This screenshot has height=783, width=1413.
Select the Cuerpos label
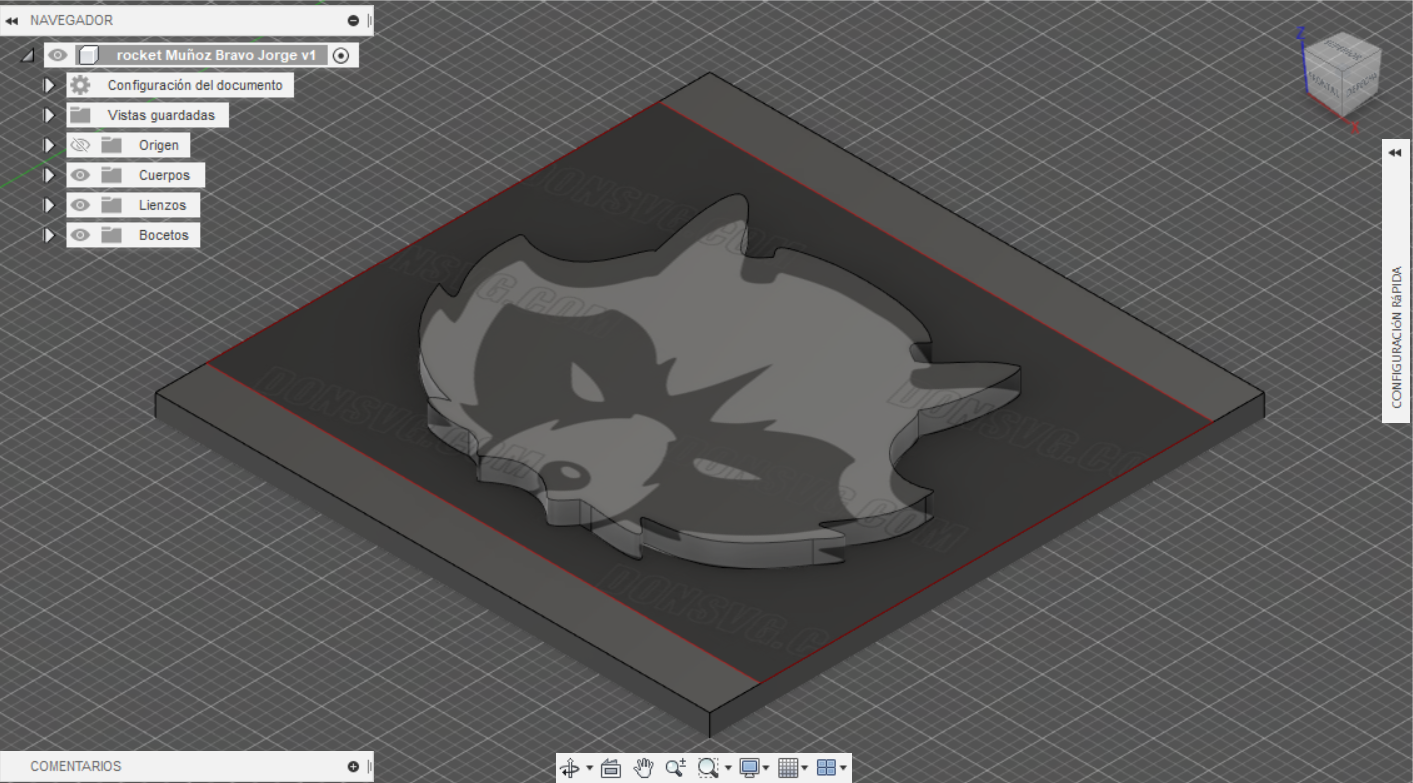[x=164, y=175]
